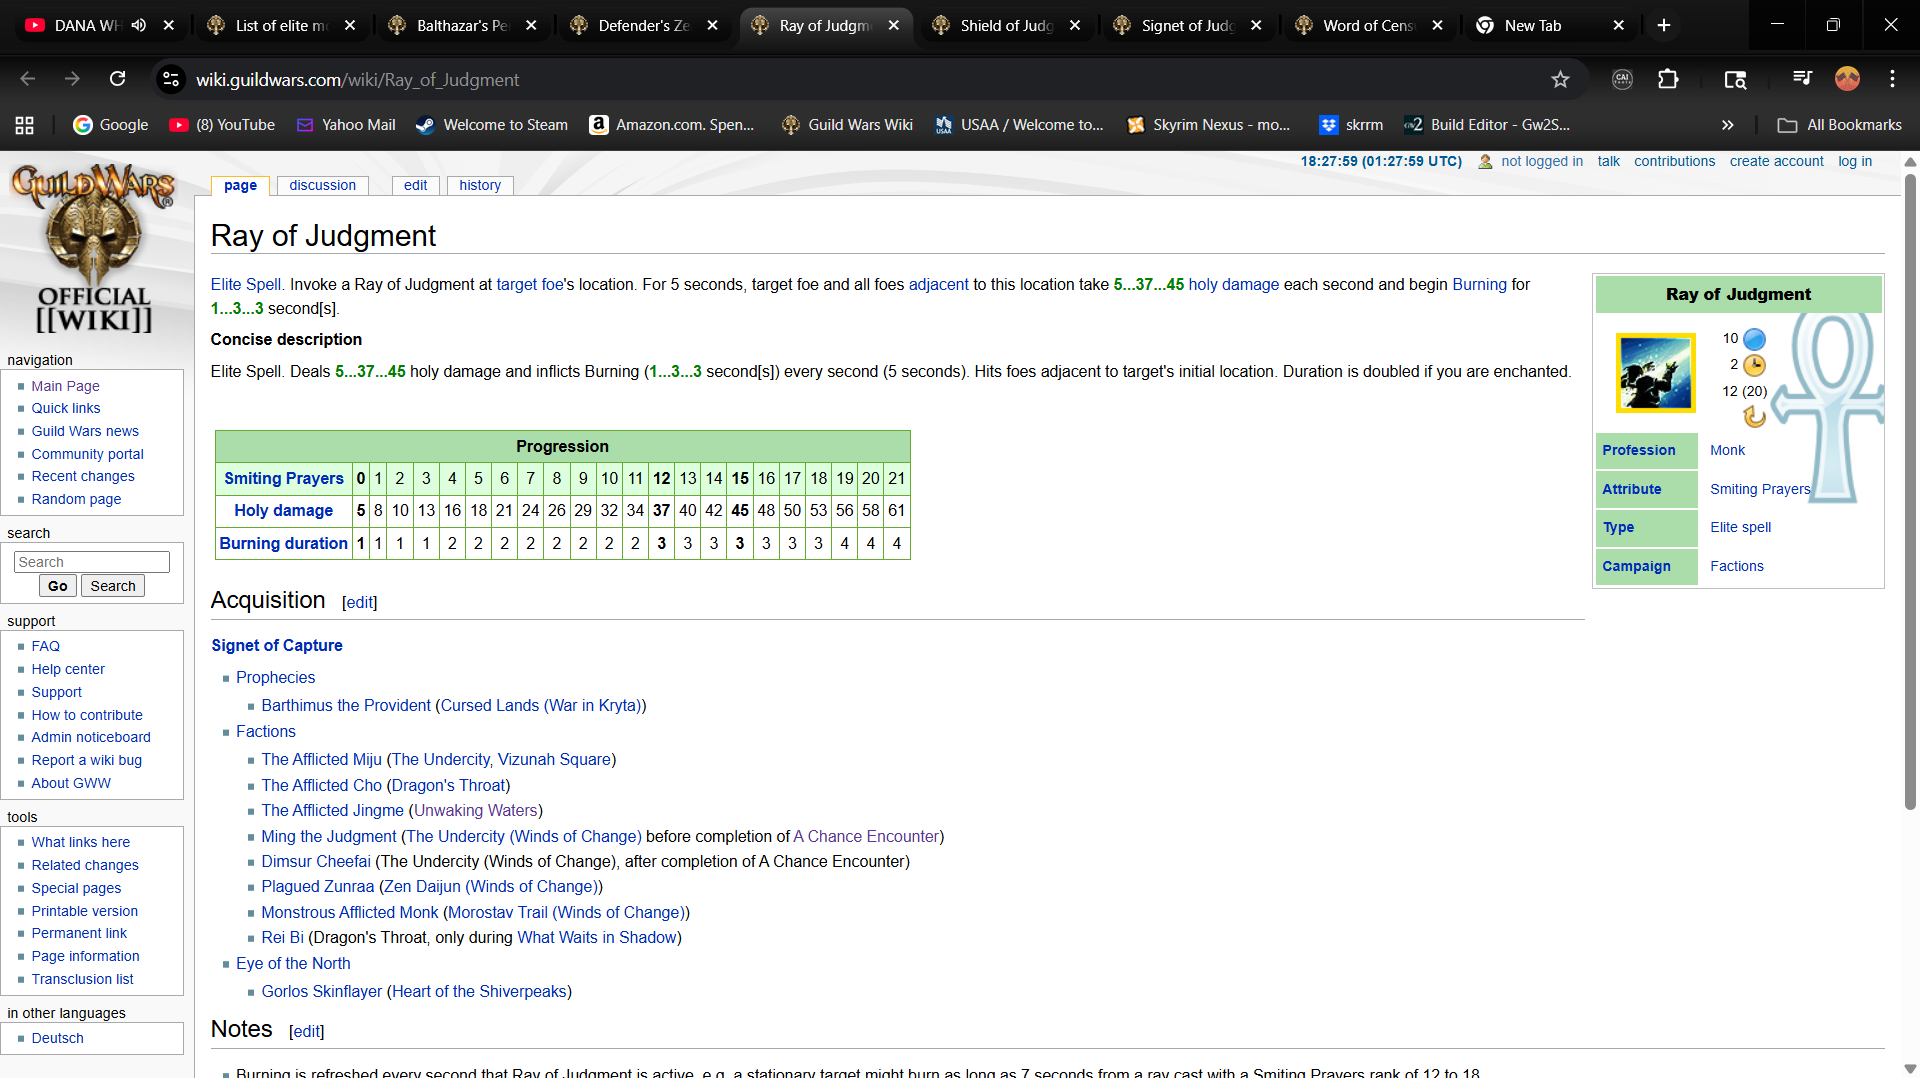Switch to Balthazar's Pendulum tab
Image resolution: width=1920 pixels, height=1078 pixels.
click(x=462, y=25)
